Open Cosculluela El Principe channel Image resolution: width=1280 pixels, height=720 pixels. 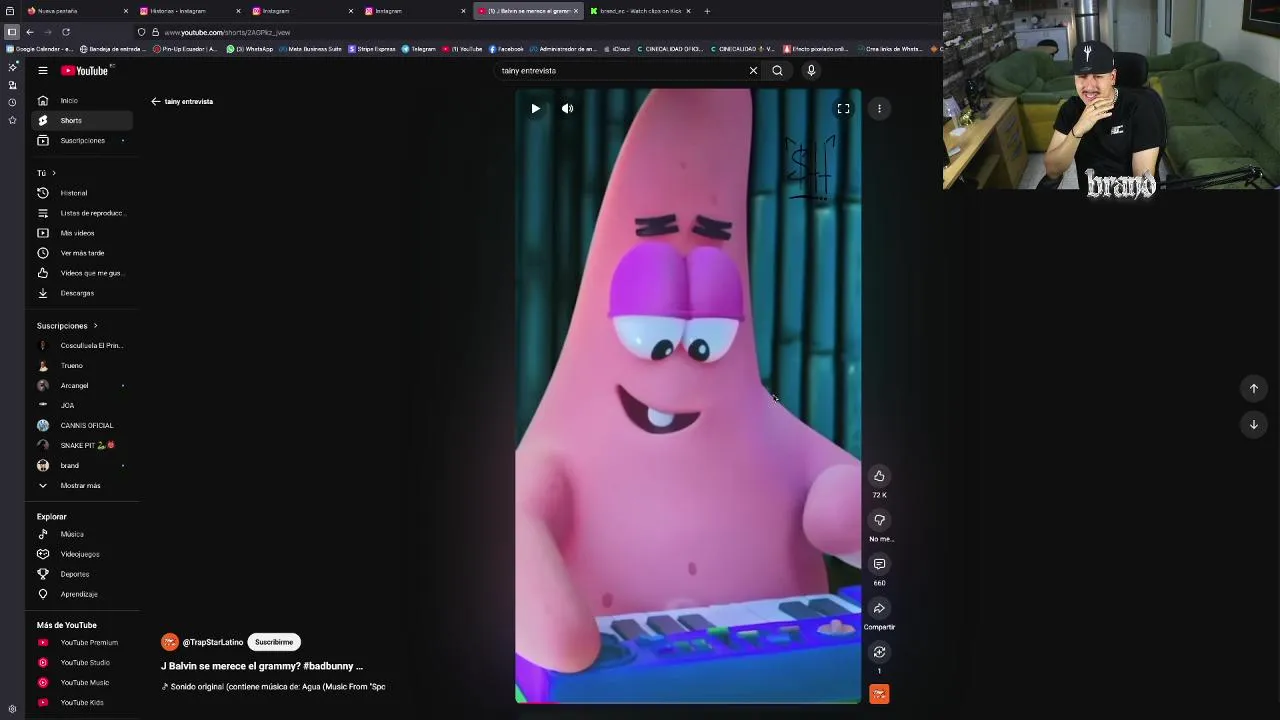(x=80, y=345)
